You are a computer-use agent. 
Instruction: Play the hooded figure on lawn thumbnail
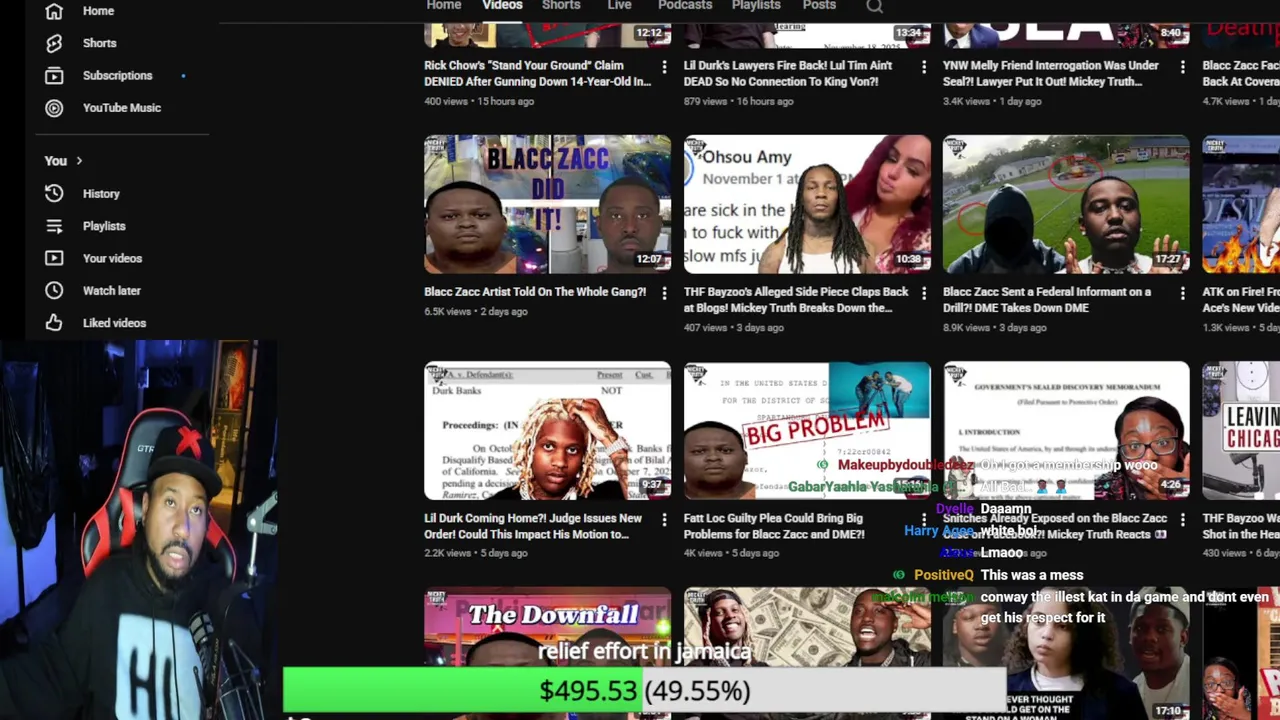click(x=1066, y=204)
